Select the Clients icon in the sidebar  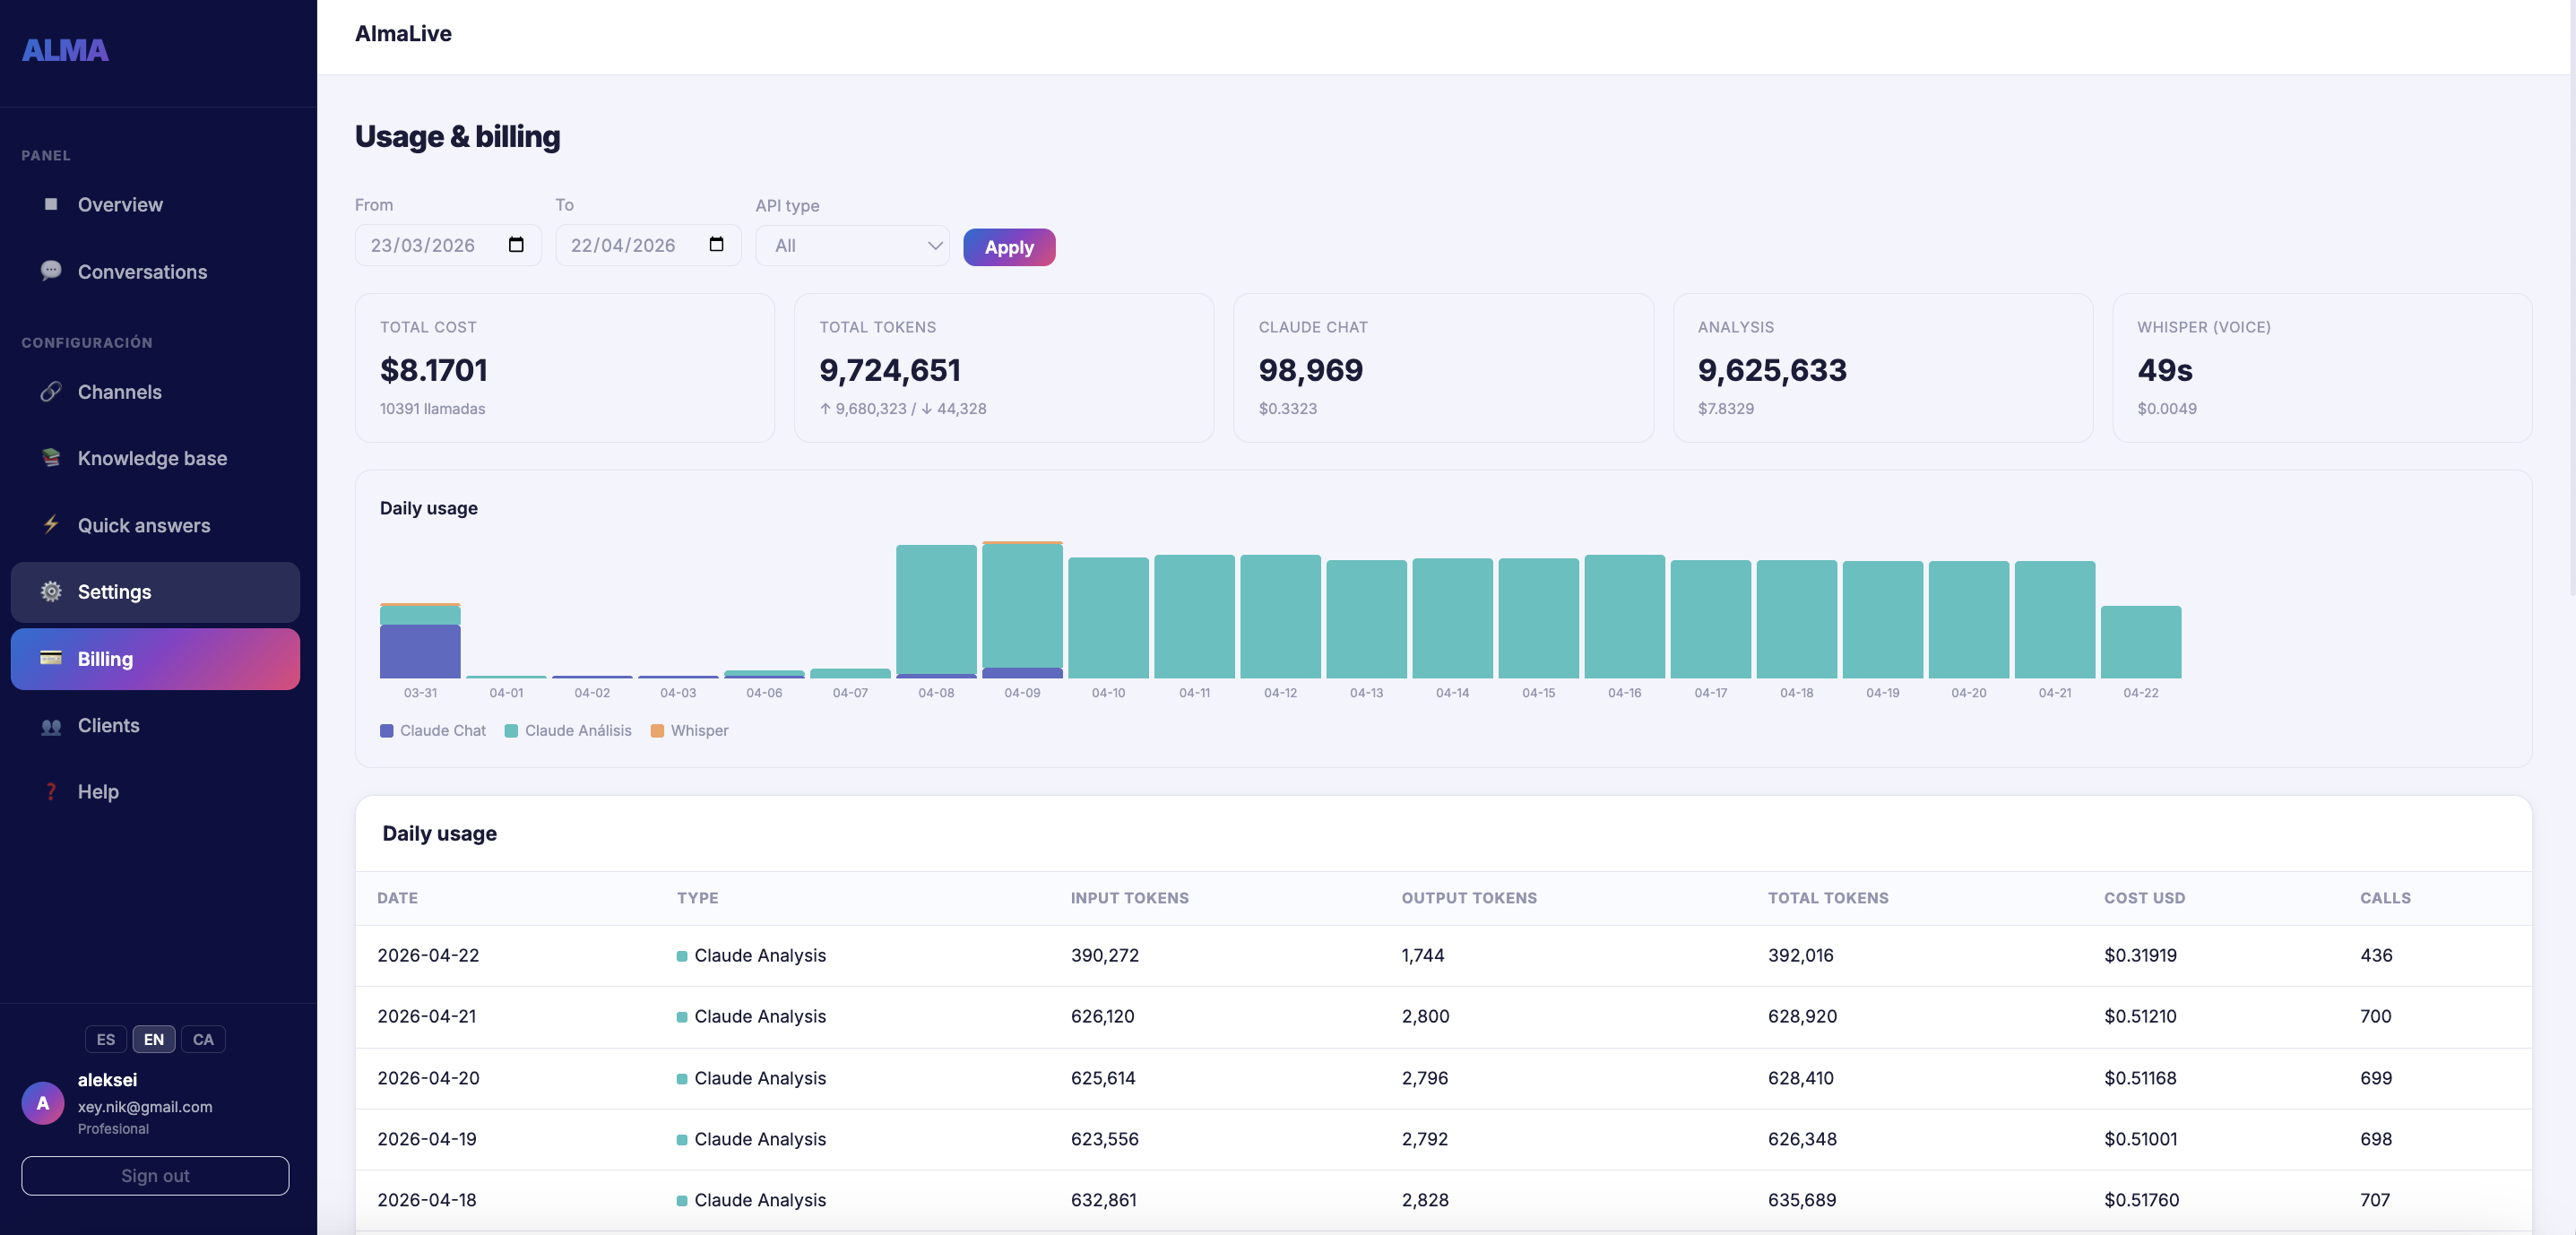(51, 725)
